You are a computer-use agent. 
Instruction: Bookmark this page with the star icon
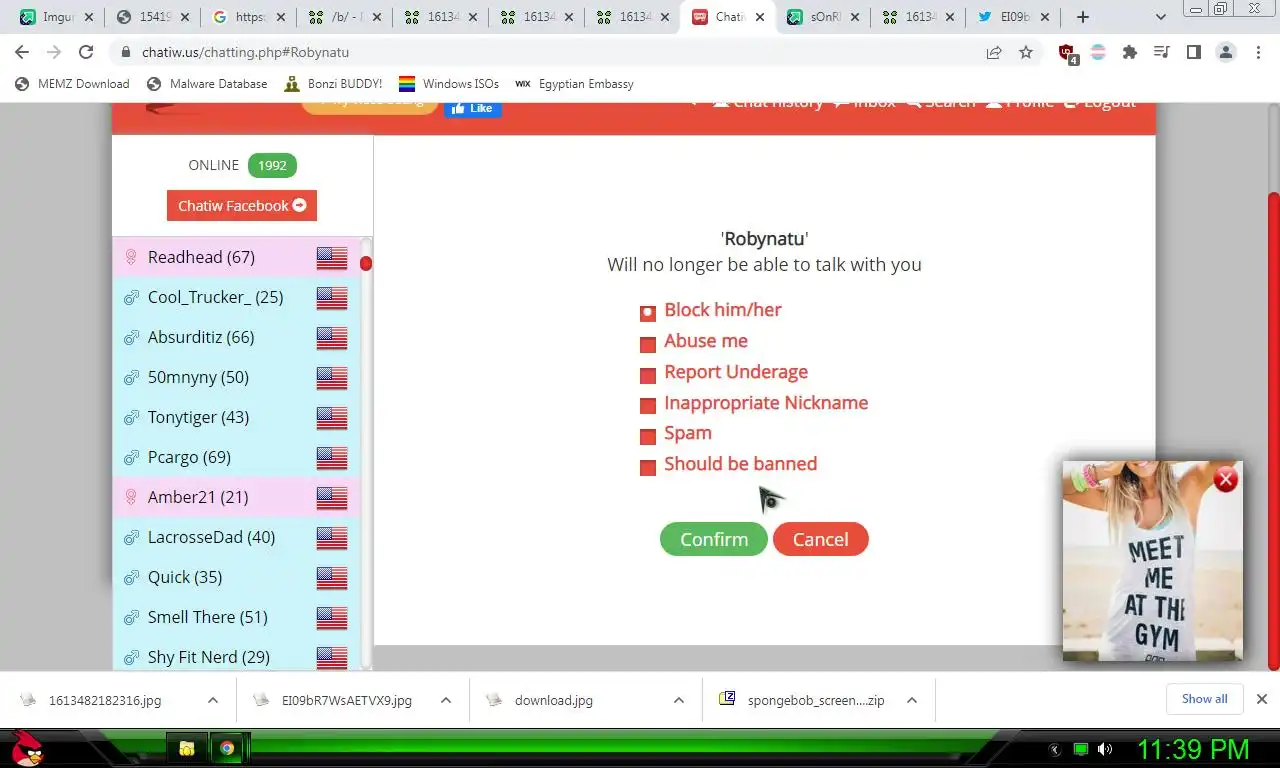pyautogui.click(x=1026, y=52)
